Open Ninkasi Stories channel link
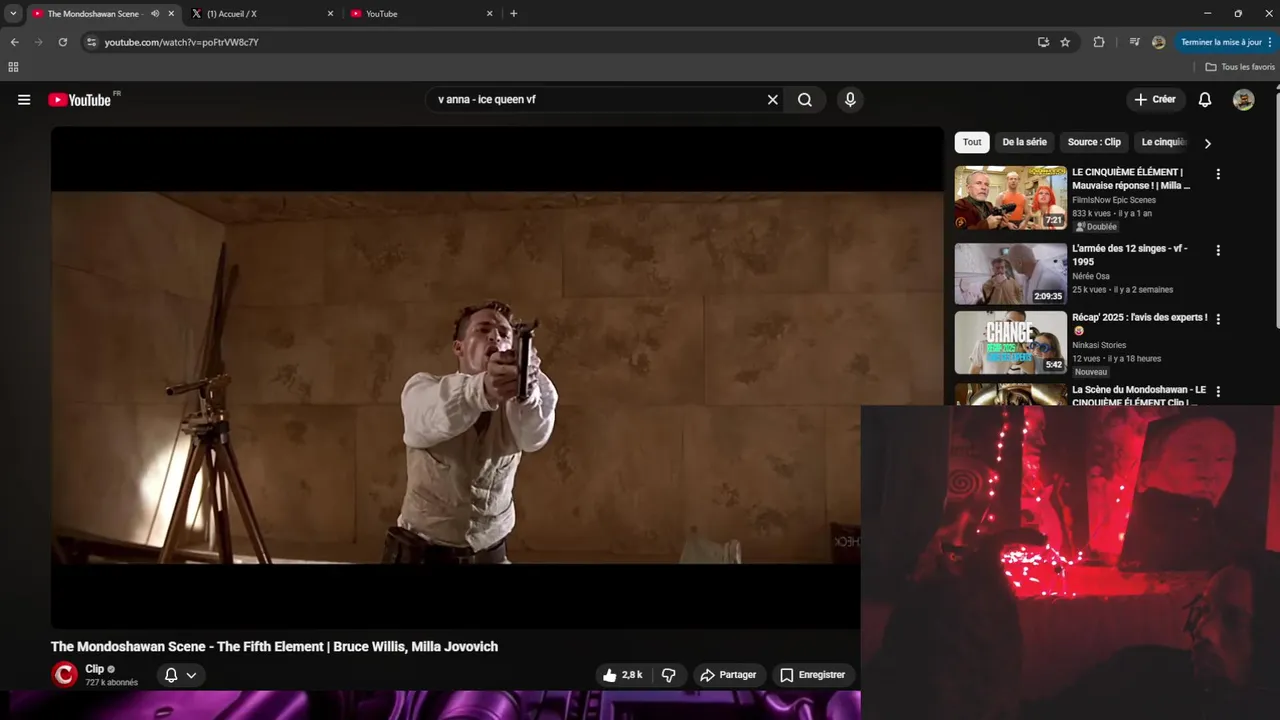Image resolution: width=1280 pixels, height=720 pixels. pyautogui.click(x=1099, y=345)
